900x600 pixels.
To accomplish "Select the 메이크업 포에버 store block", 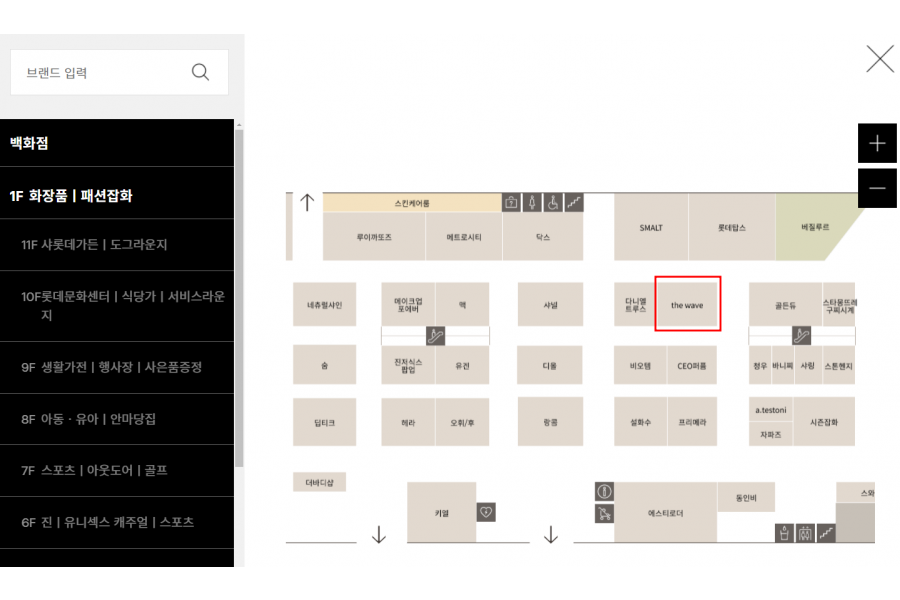I will click(408, 304).
